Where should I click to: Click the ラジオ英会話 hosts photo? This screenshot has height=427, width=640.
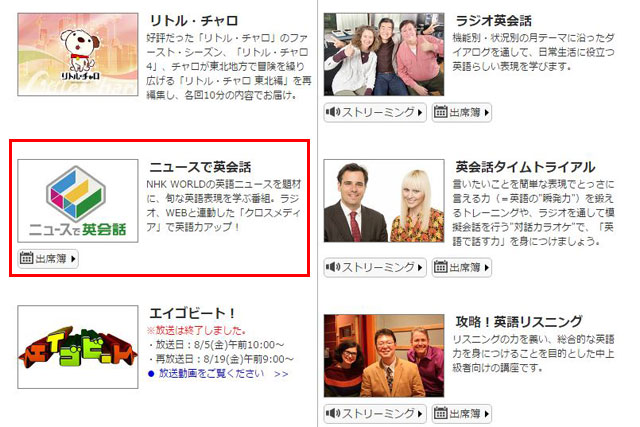pos(383,54)
